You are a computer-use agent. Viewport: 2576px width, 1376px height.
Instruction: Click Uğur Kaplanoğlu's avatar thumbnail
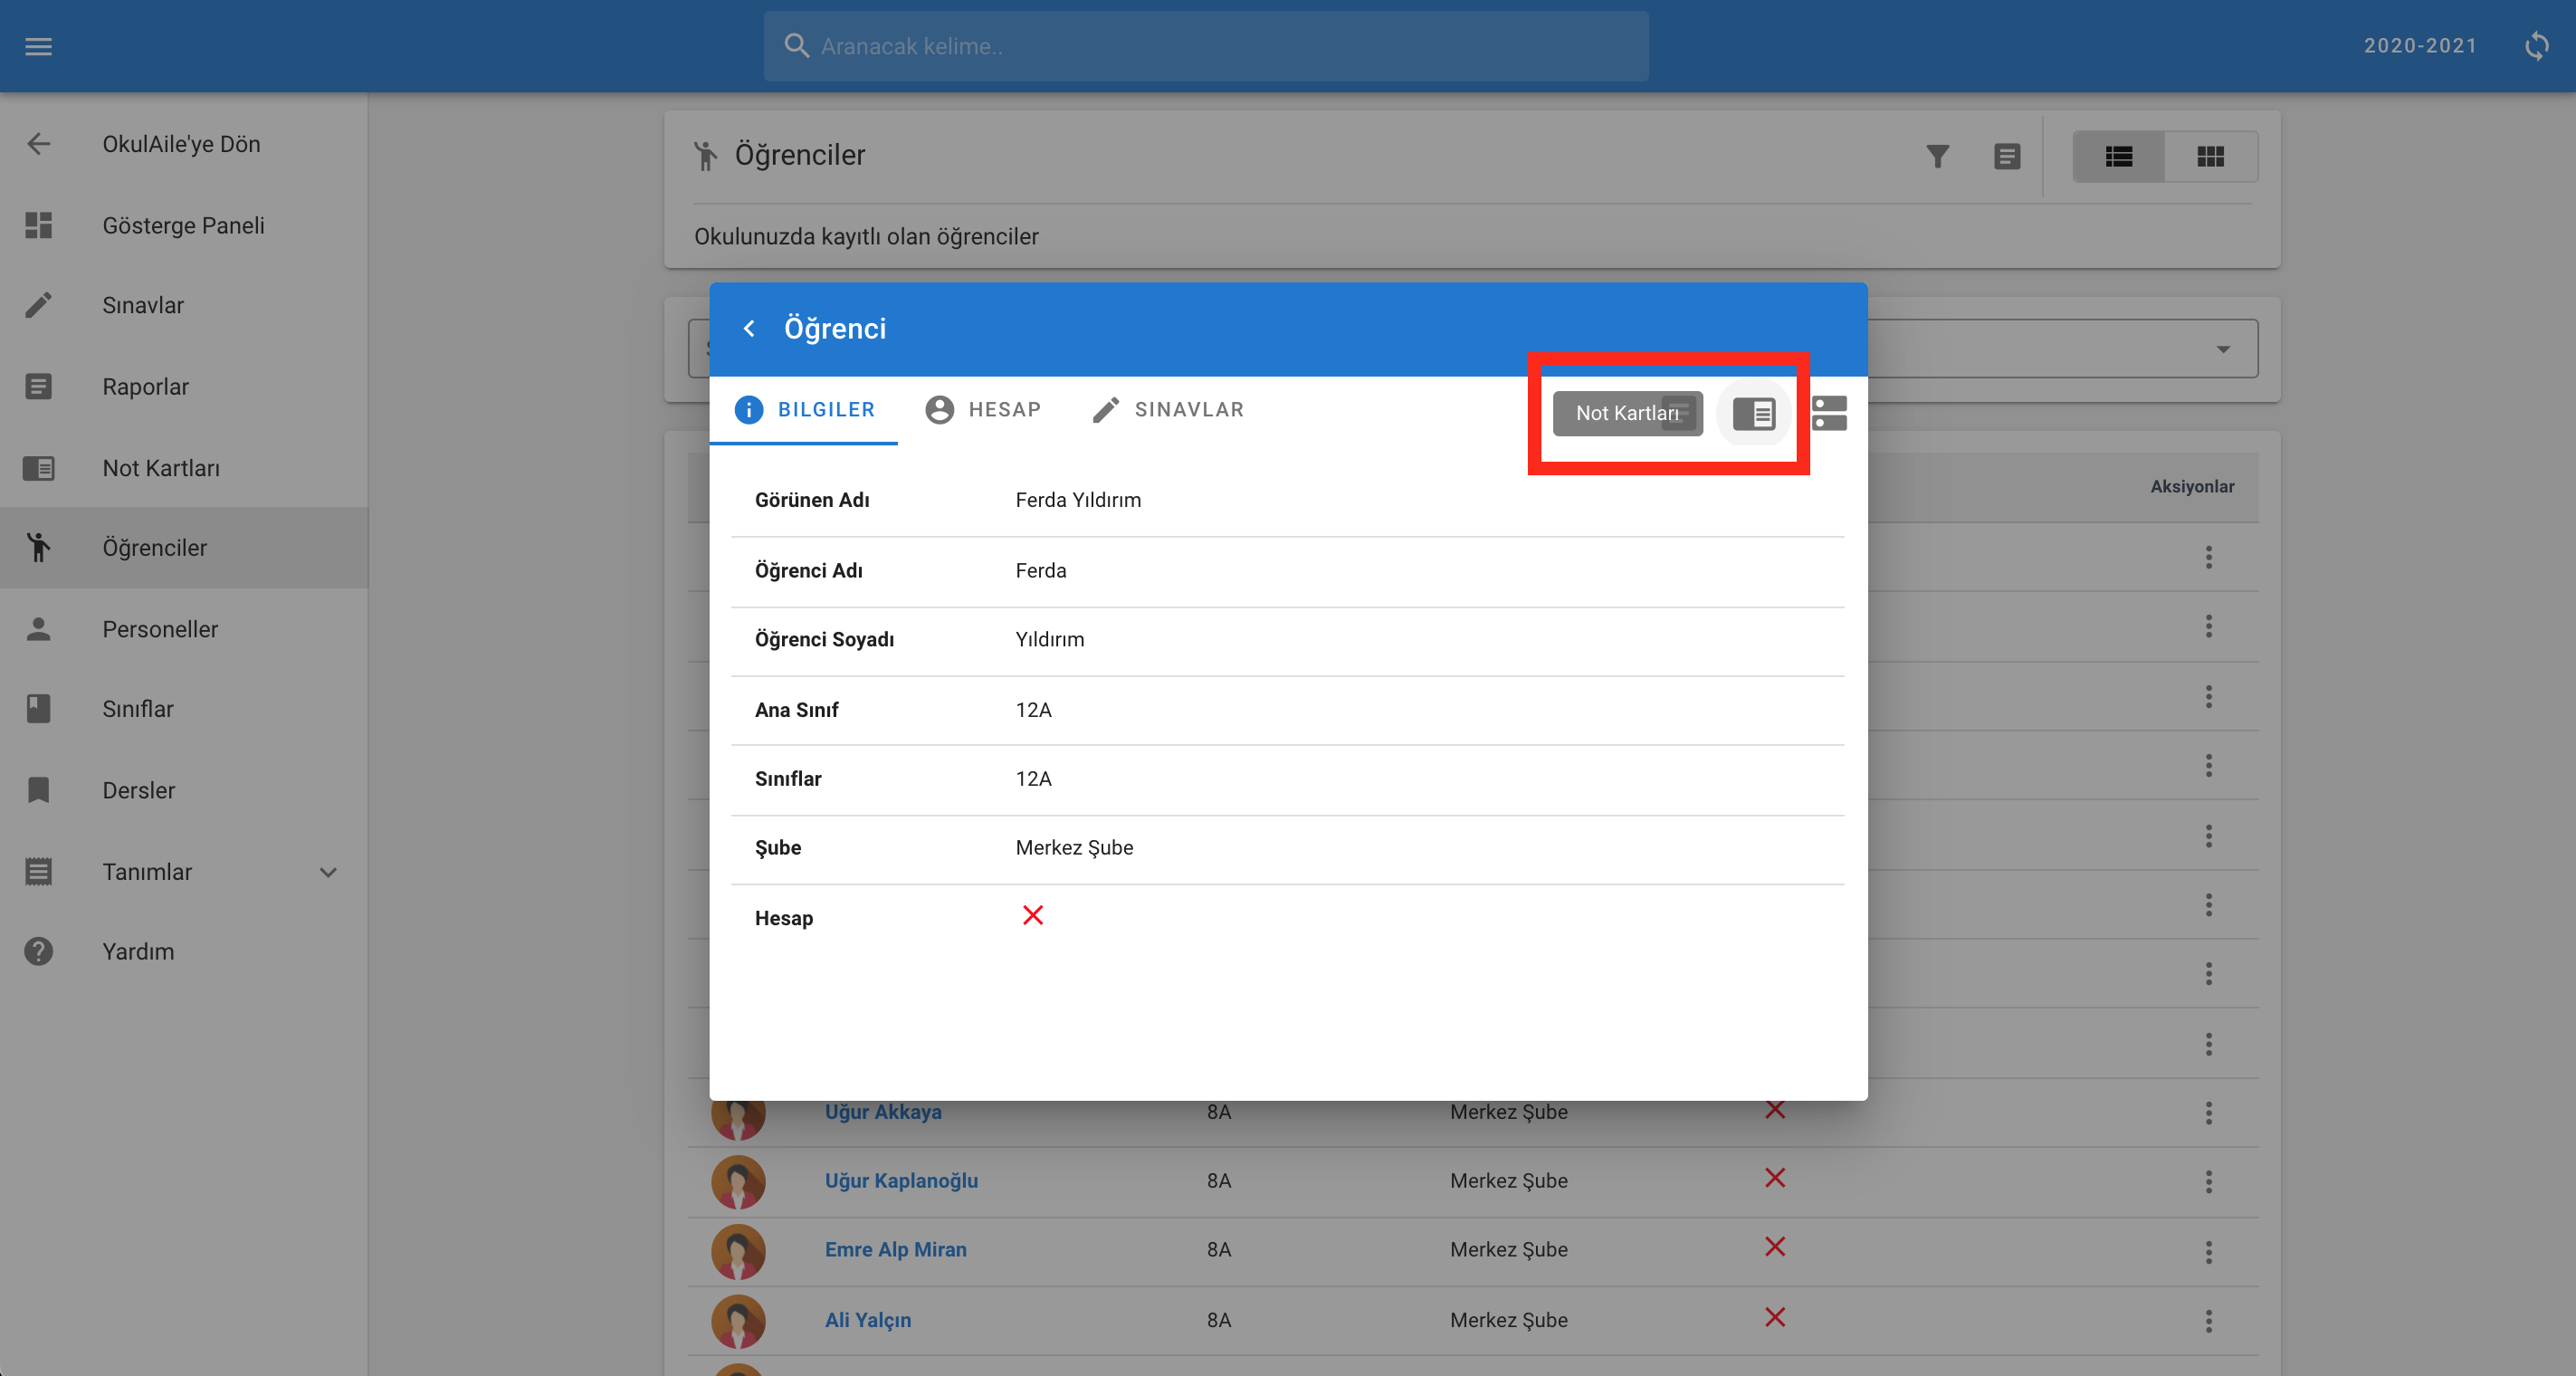(x=738, y=1182)
